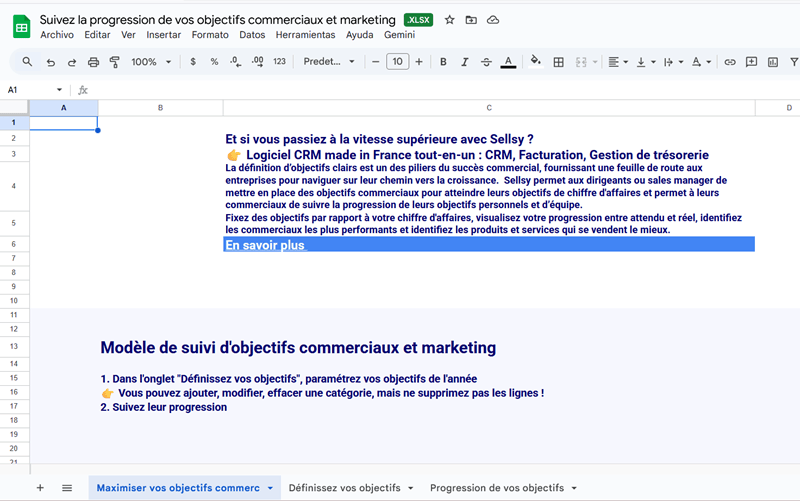Screen dimensions: 800x501
Task: Move document using the folder icon
Action: (x=471, y=20)
